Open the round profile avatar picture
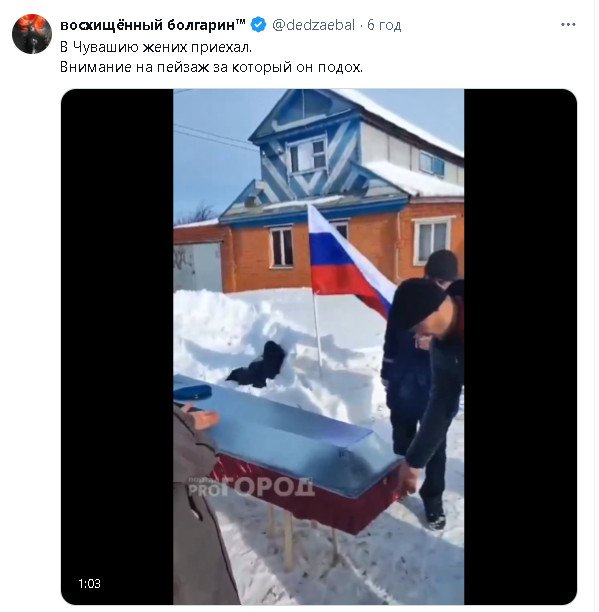Image resolution: width=599 pixels, height=612 pixels. click(x=32, y=34)
